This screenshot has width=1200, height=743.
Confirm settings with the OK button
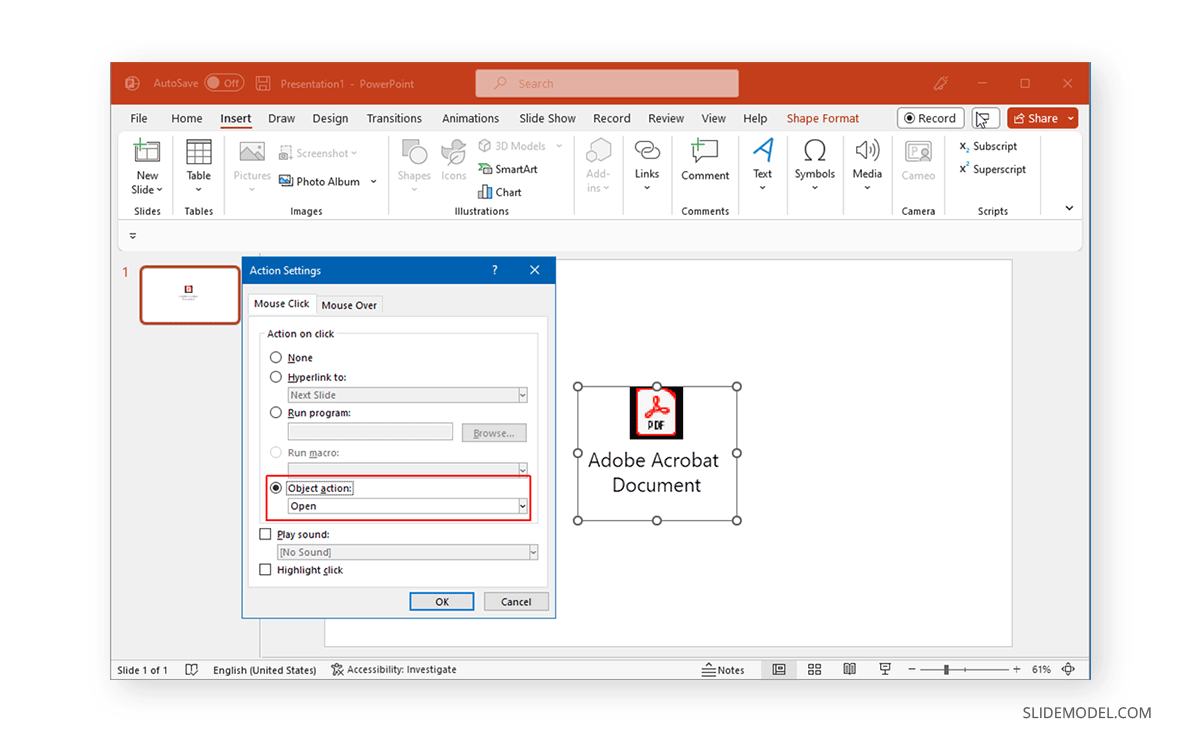click(x=441, y=601)
